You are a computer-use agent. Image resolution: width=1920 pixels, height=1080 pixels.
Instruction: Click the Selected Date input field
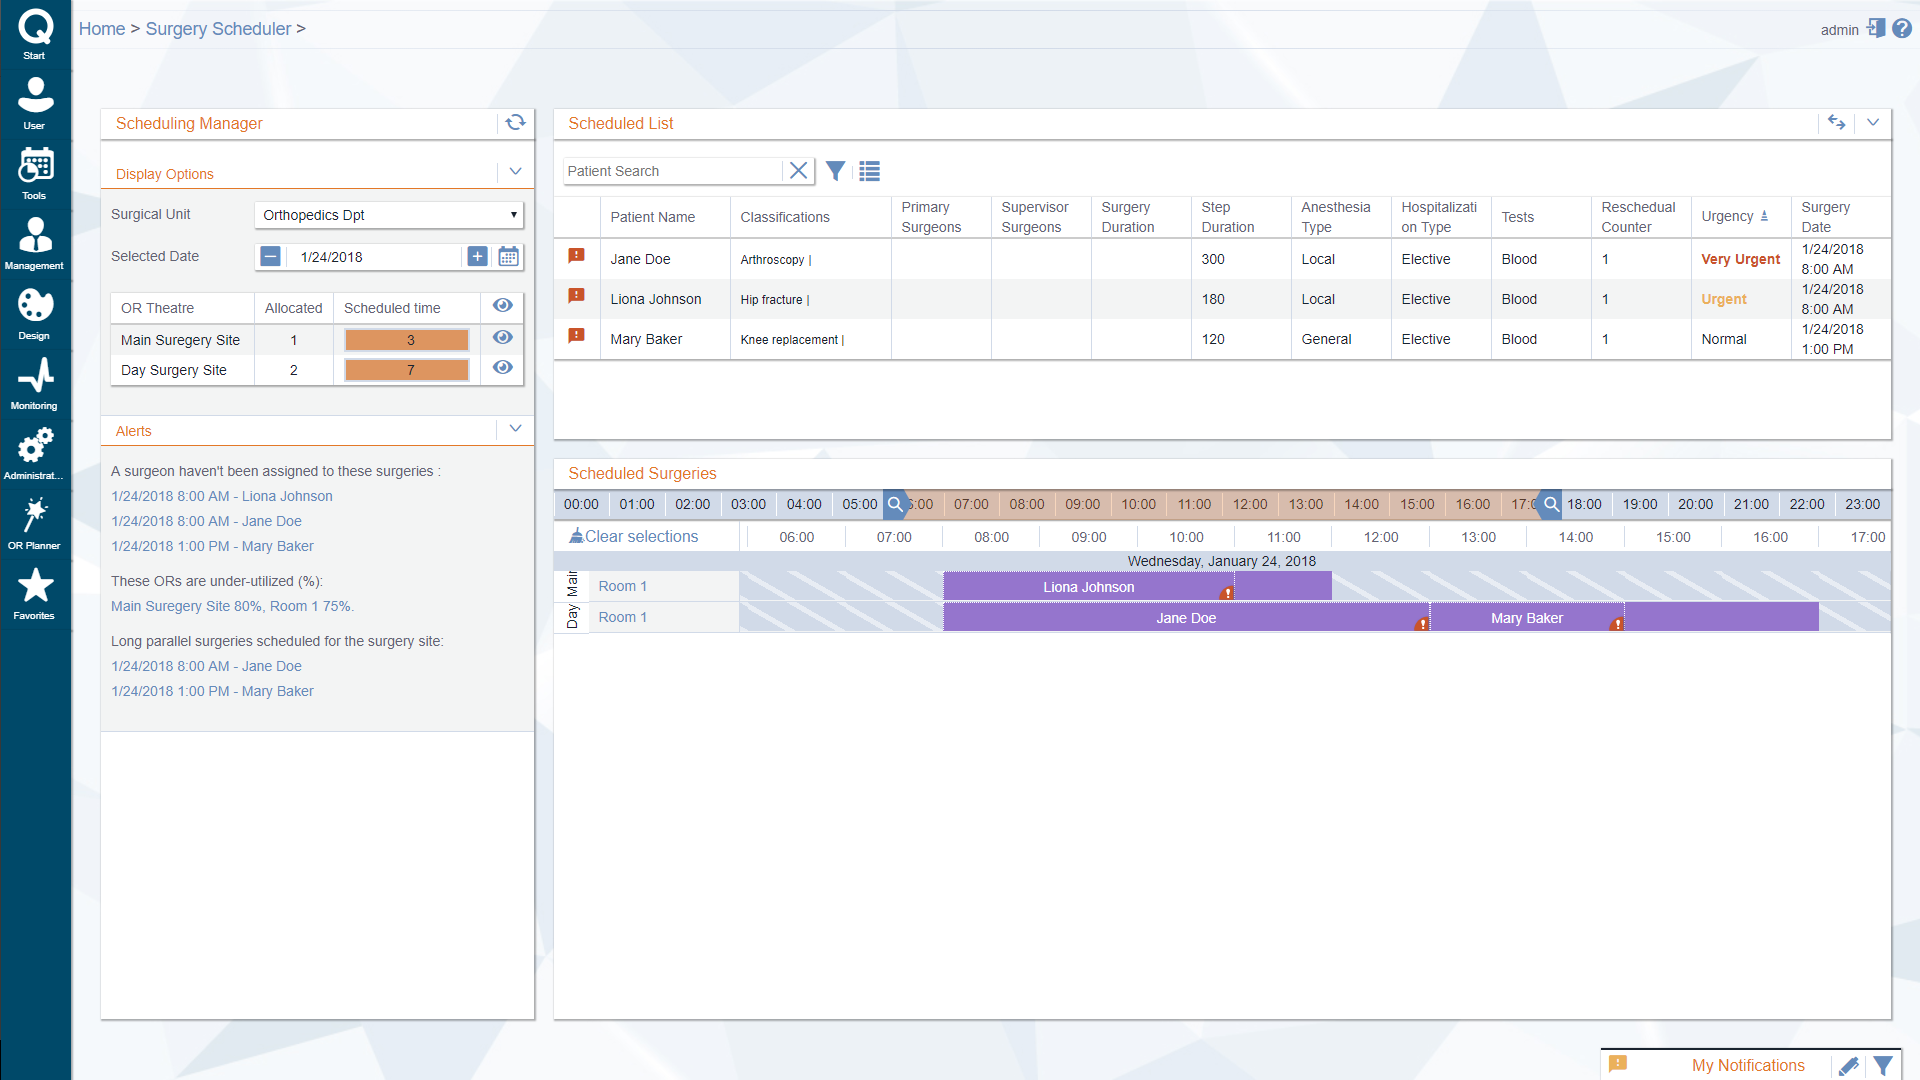point(372,257)
